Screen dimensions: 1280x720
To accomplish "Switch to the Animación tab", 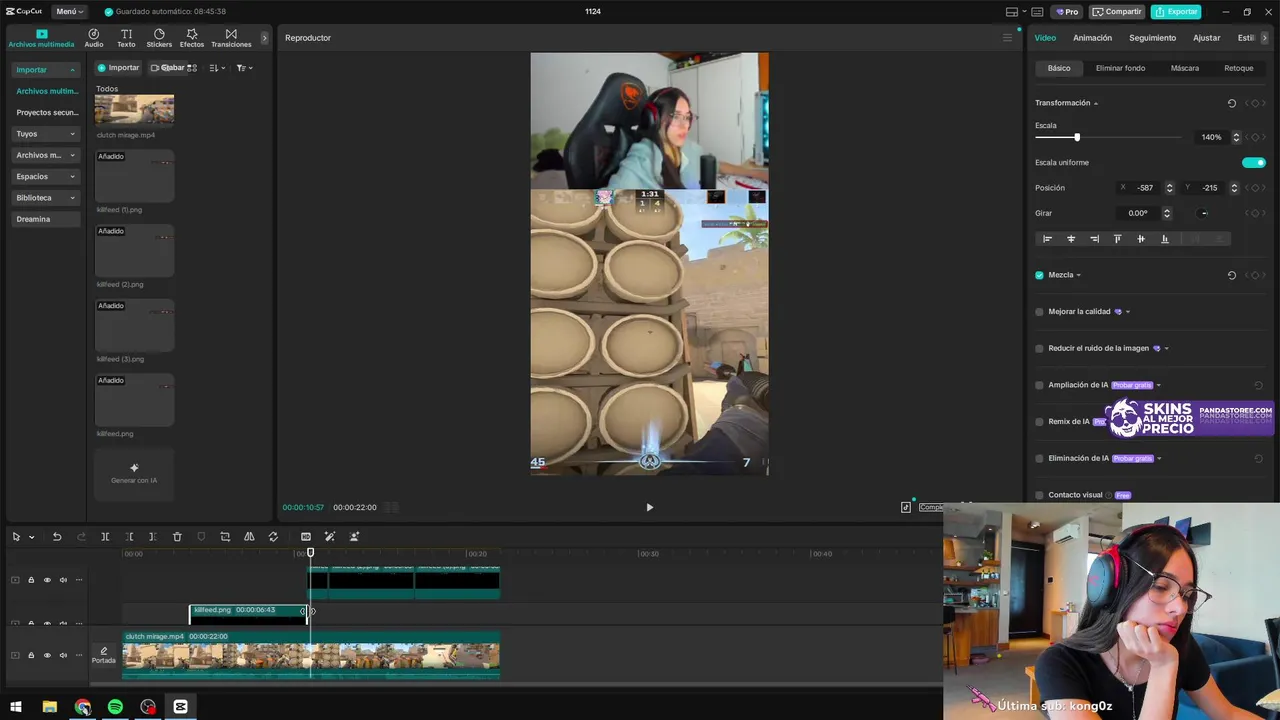I will click(x=1092, y=38).
